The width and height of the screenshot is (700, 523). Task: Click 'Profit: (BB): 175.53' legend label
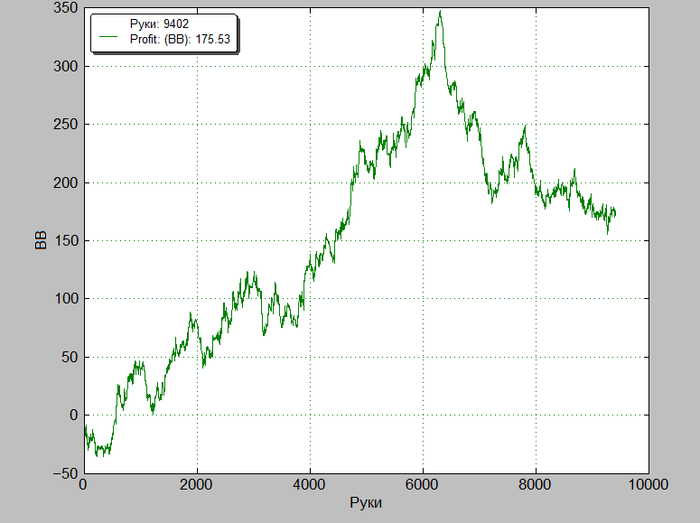pyautogui.click(x=180, y=39)
